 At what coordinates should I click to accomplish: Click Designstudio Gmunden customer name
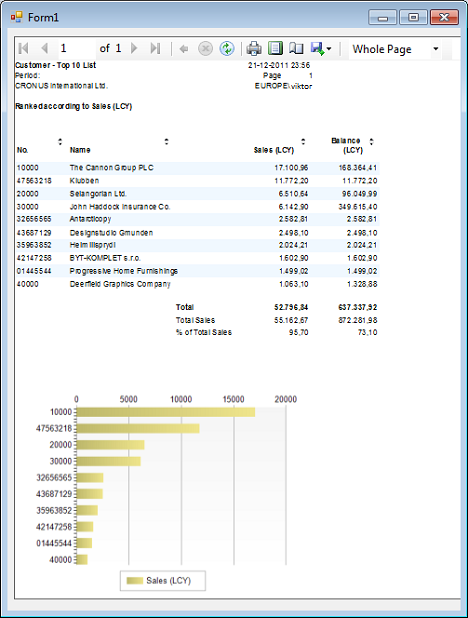111,233
